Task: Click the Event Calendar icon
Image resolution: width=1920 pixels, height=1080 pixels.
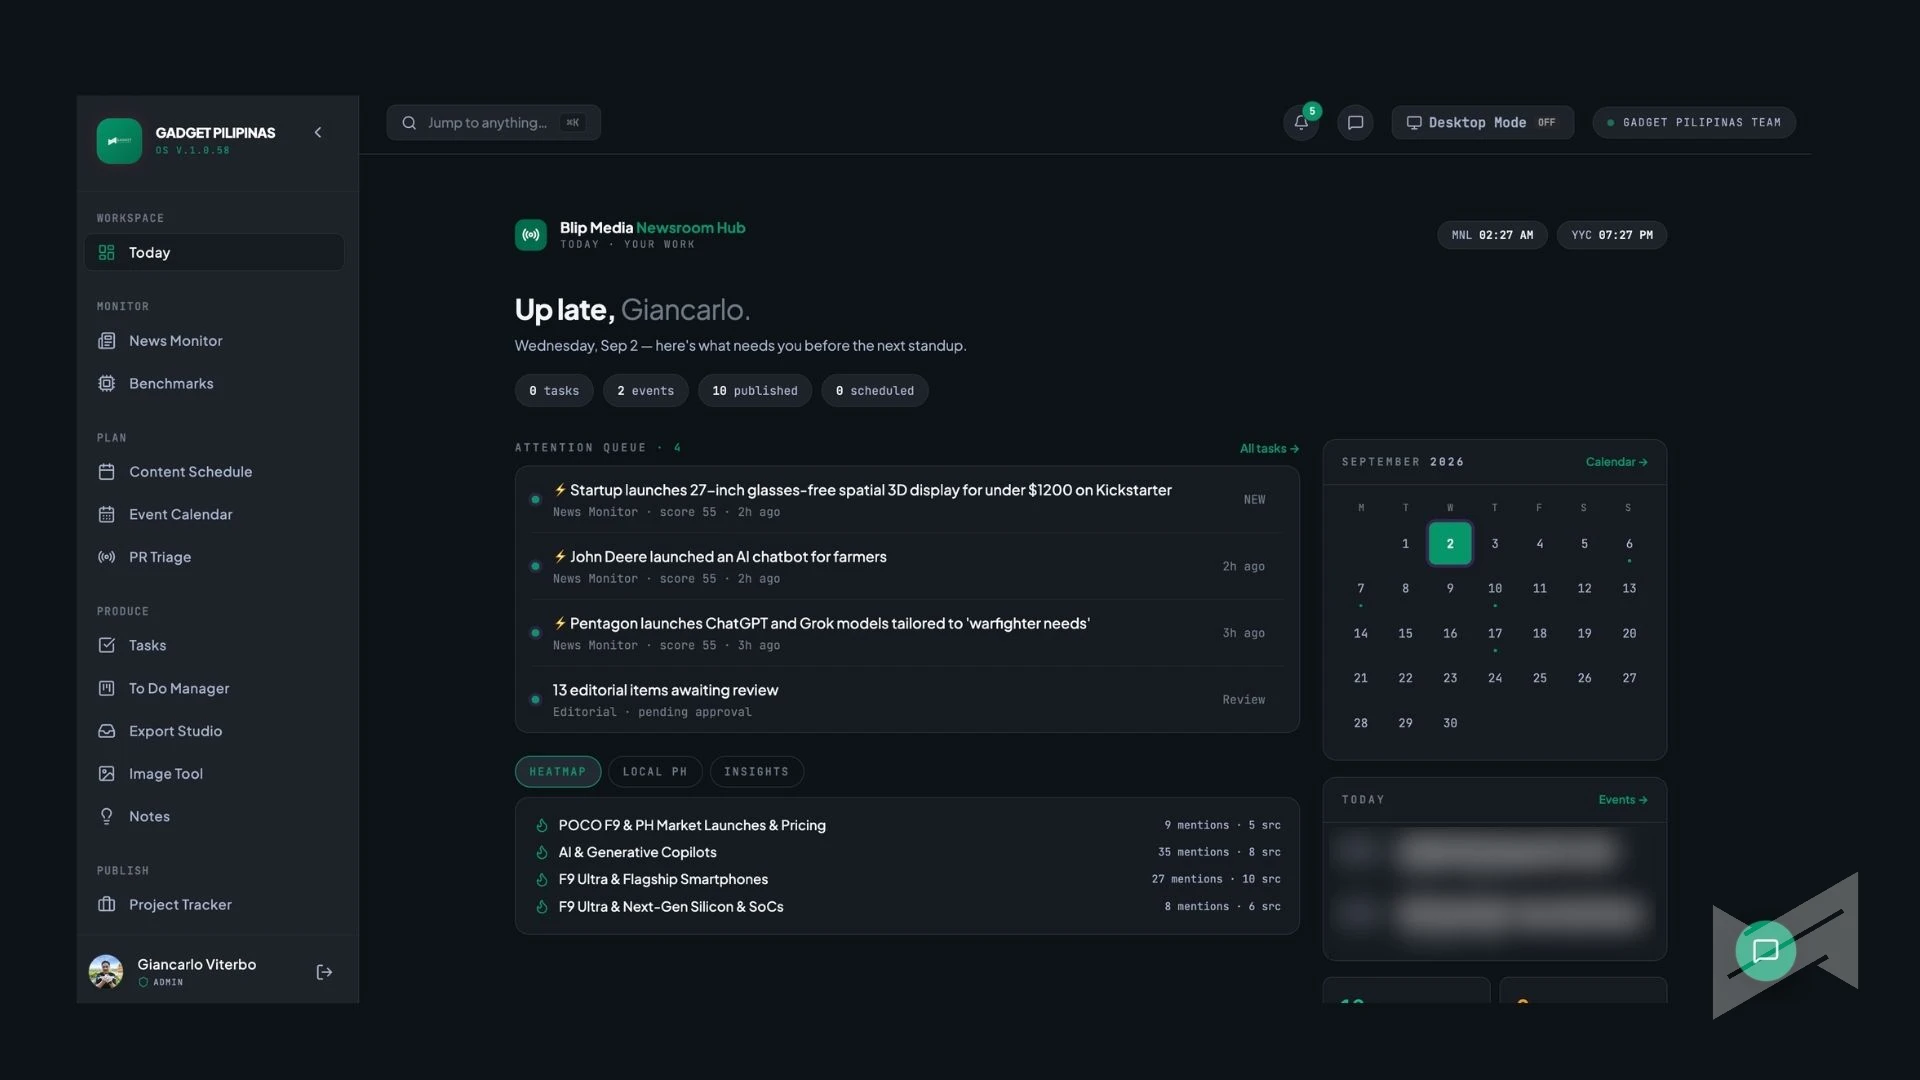Action: (x=107, y=515)
